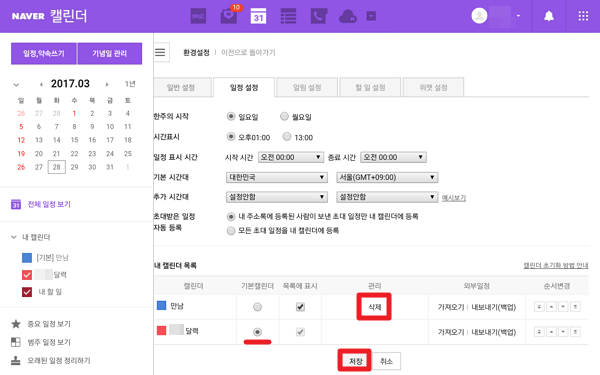Viewport: 600px width, 375px height.
Task: Open 서울(GMT+09:00) timezone dropdown
Action: (x=387, y=177)
